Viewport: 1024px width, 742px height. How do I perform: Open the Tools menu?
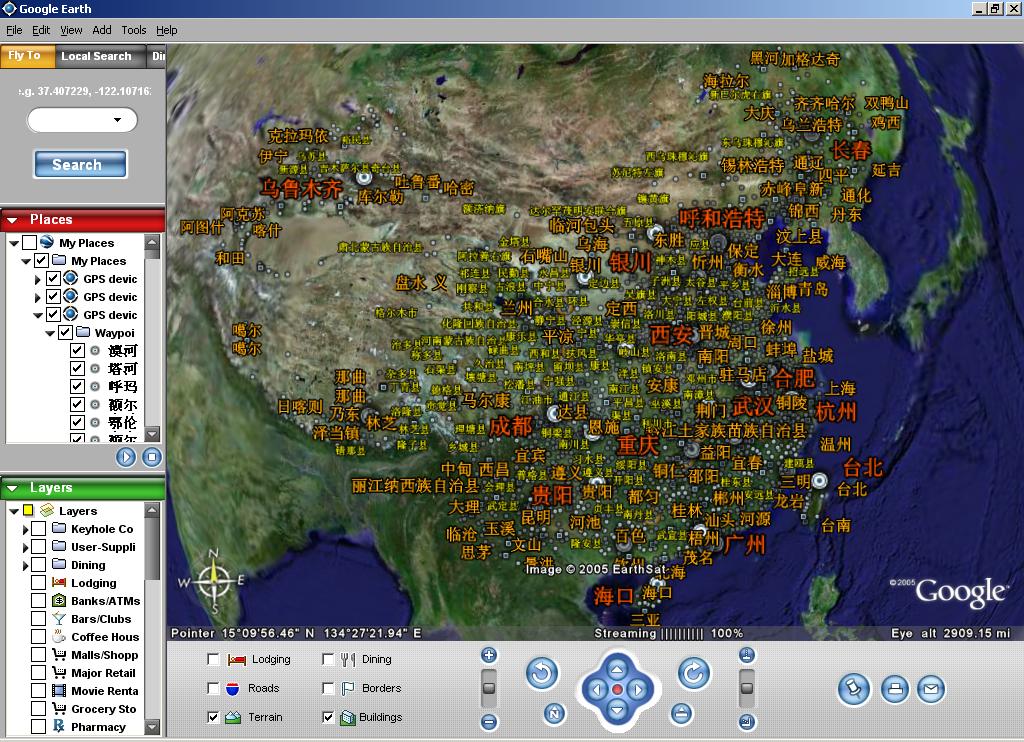point(133,30)
